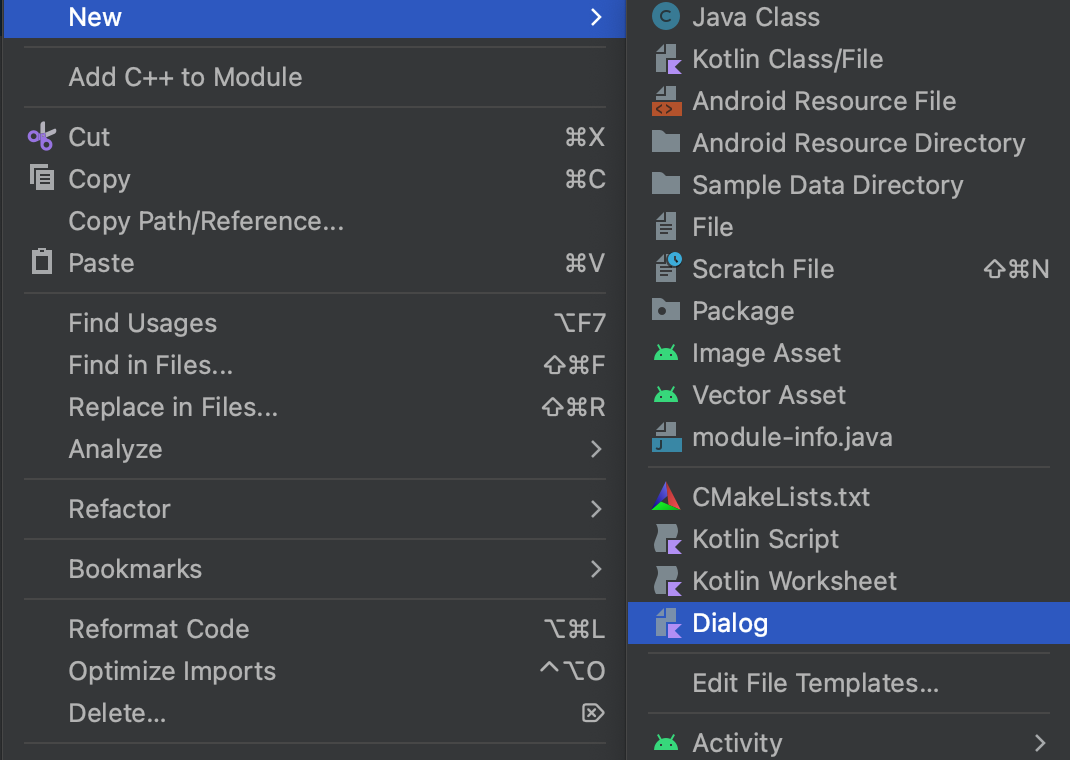The width and height of the screenshot is (1070, 760).
Task: Click the "Package" label
Action: click(743, 312)
